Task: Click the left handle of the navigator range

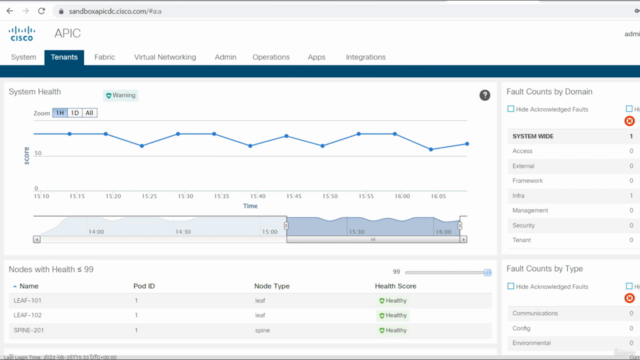Action: pyautogui.click(x=286, y=225)
